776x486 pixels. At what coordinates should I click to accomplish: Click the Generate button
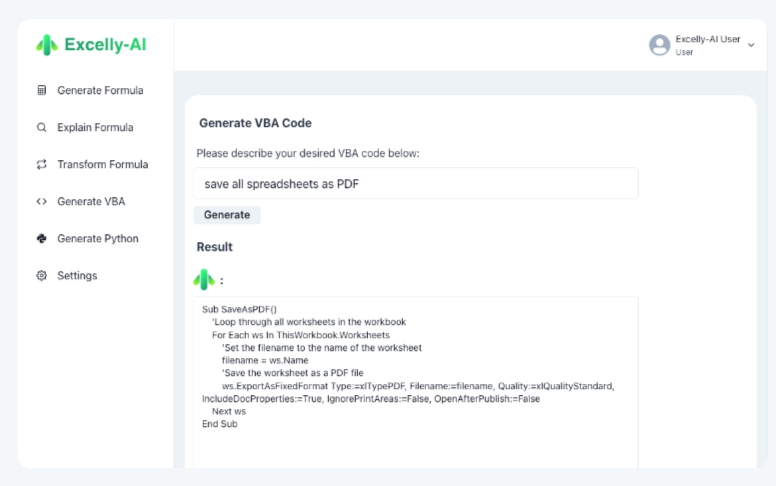(x=227, y=215)
